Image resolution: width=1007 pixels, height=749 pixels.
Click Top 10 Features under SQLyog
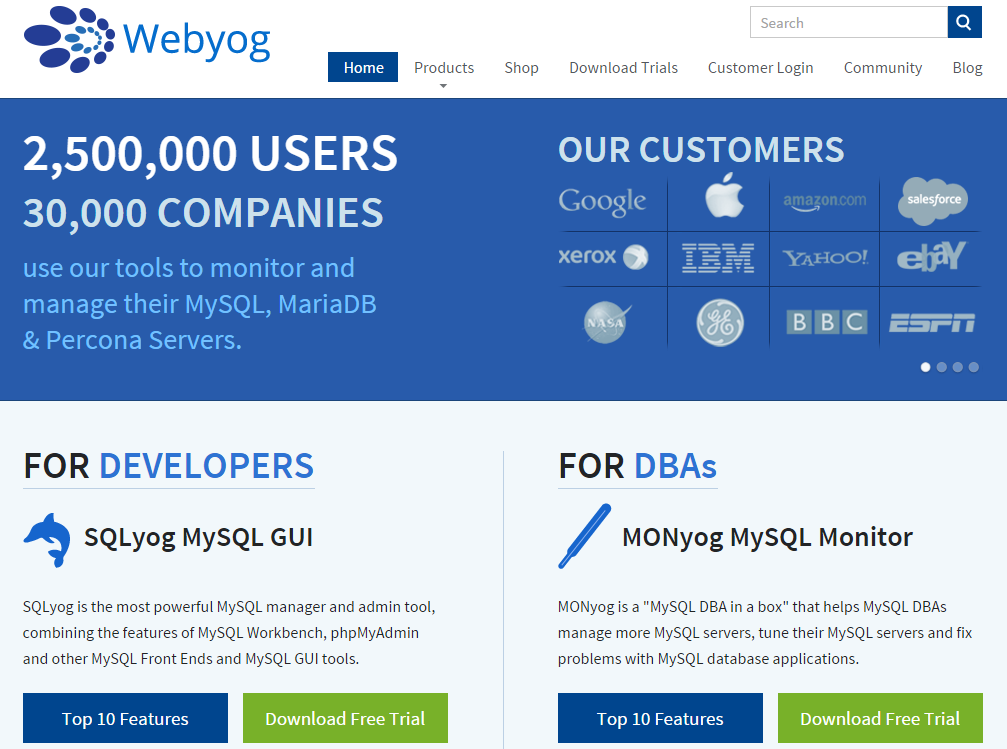click(124, 718)
